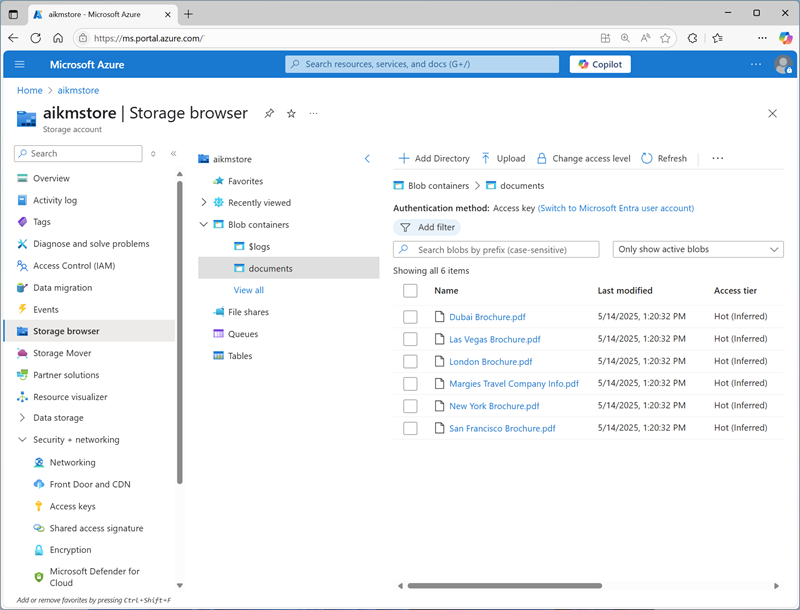Click Switch to Microsoft Entra user account link
800x610 pixels.
(615, 208)
